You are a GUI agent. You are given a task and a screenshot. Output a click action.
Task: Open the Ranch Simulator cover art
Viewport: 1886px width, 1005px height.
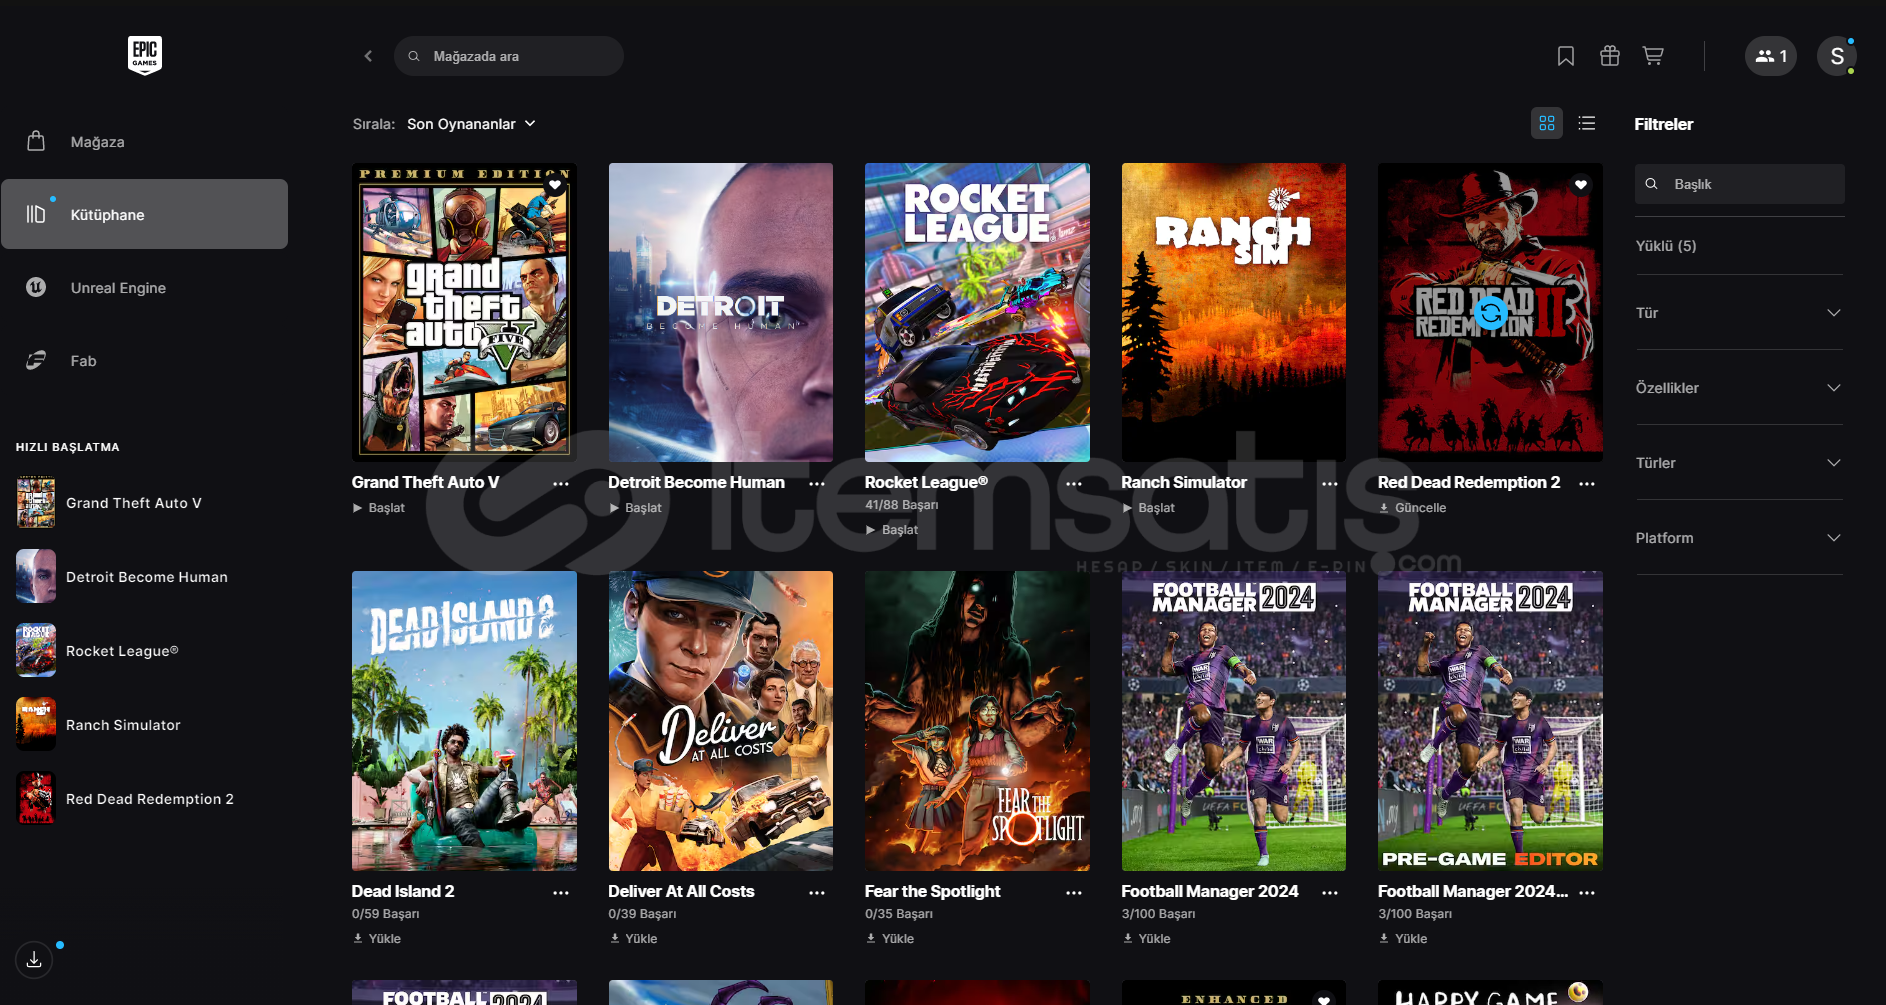point(1234,312)
